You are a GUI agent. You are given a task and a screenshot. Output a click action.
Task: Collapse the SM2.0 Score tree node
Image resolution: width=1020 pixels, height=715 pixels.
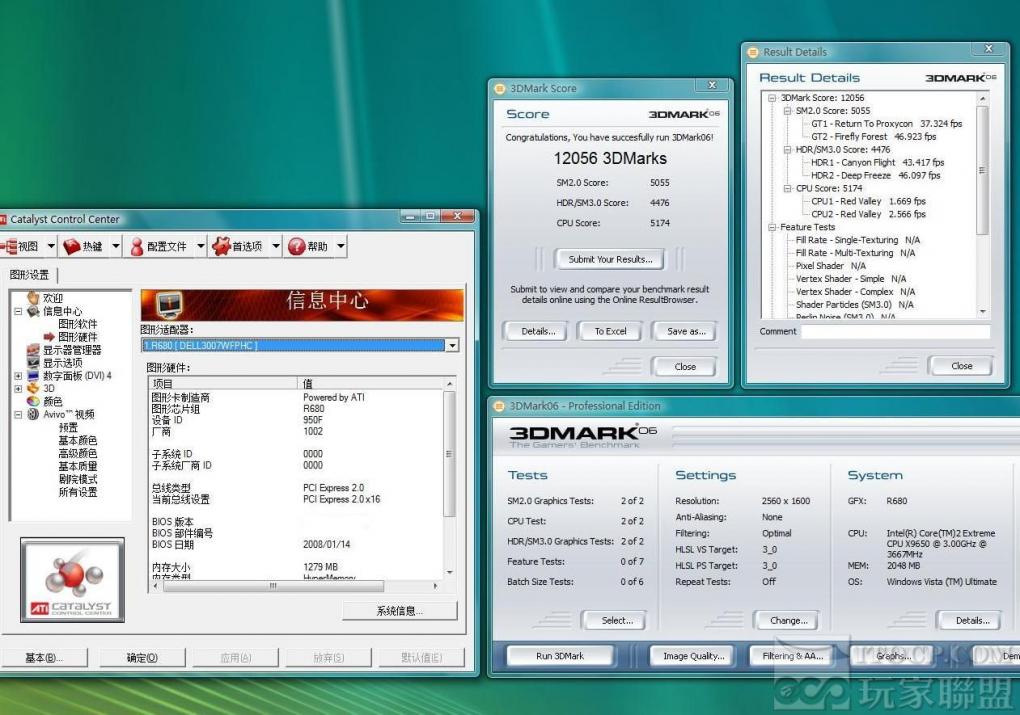point(787,111)
